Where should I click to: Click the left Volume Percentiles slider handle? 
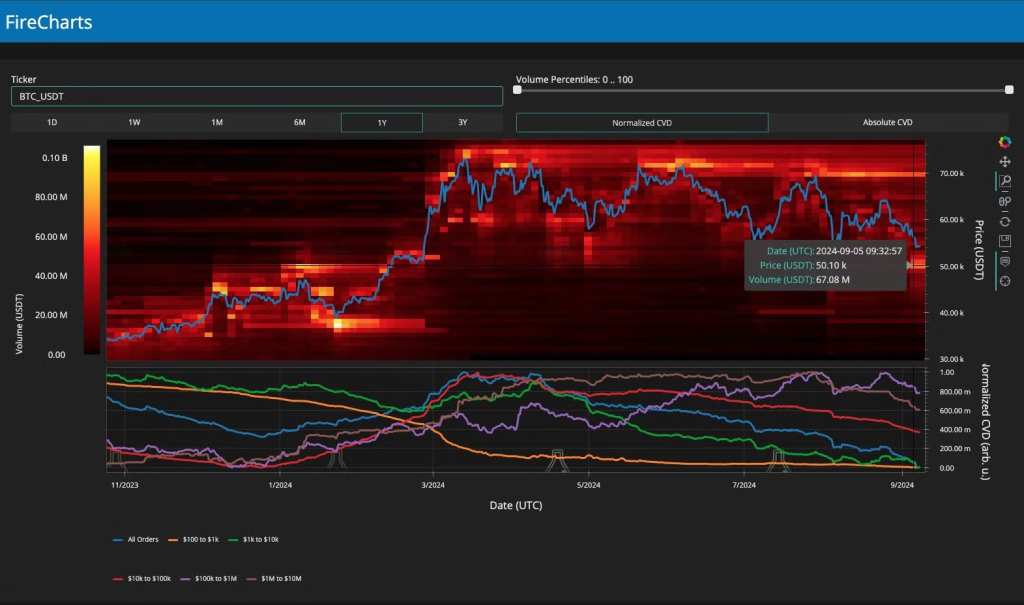click(x=517, y=89)
